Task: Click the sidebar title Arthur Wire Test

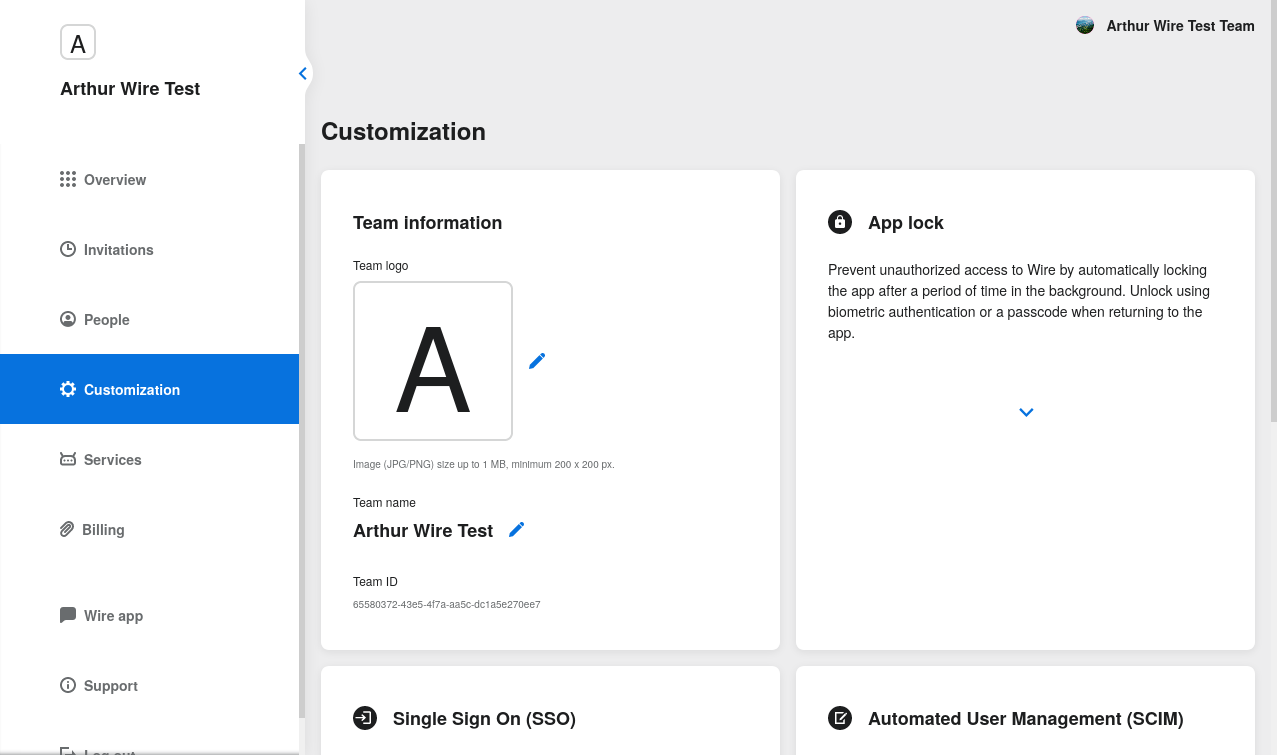Action: coord(130,89)
